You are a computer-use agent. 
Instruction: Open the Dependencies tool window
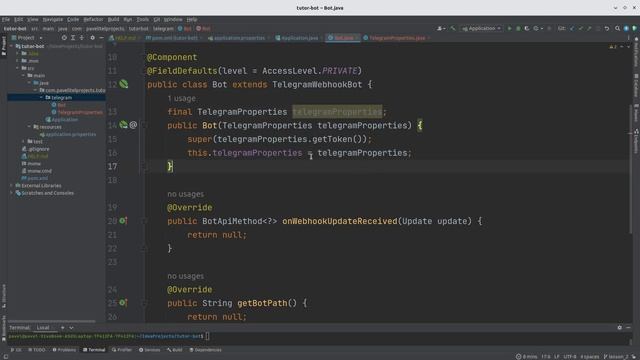coord(205,350)
